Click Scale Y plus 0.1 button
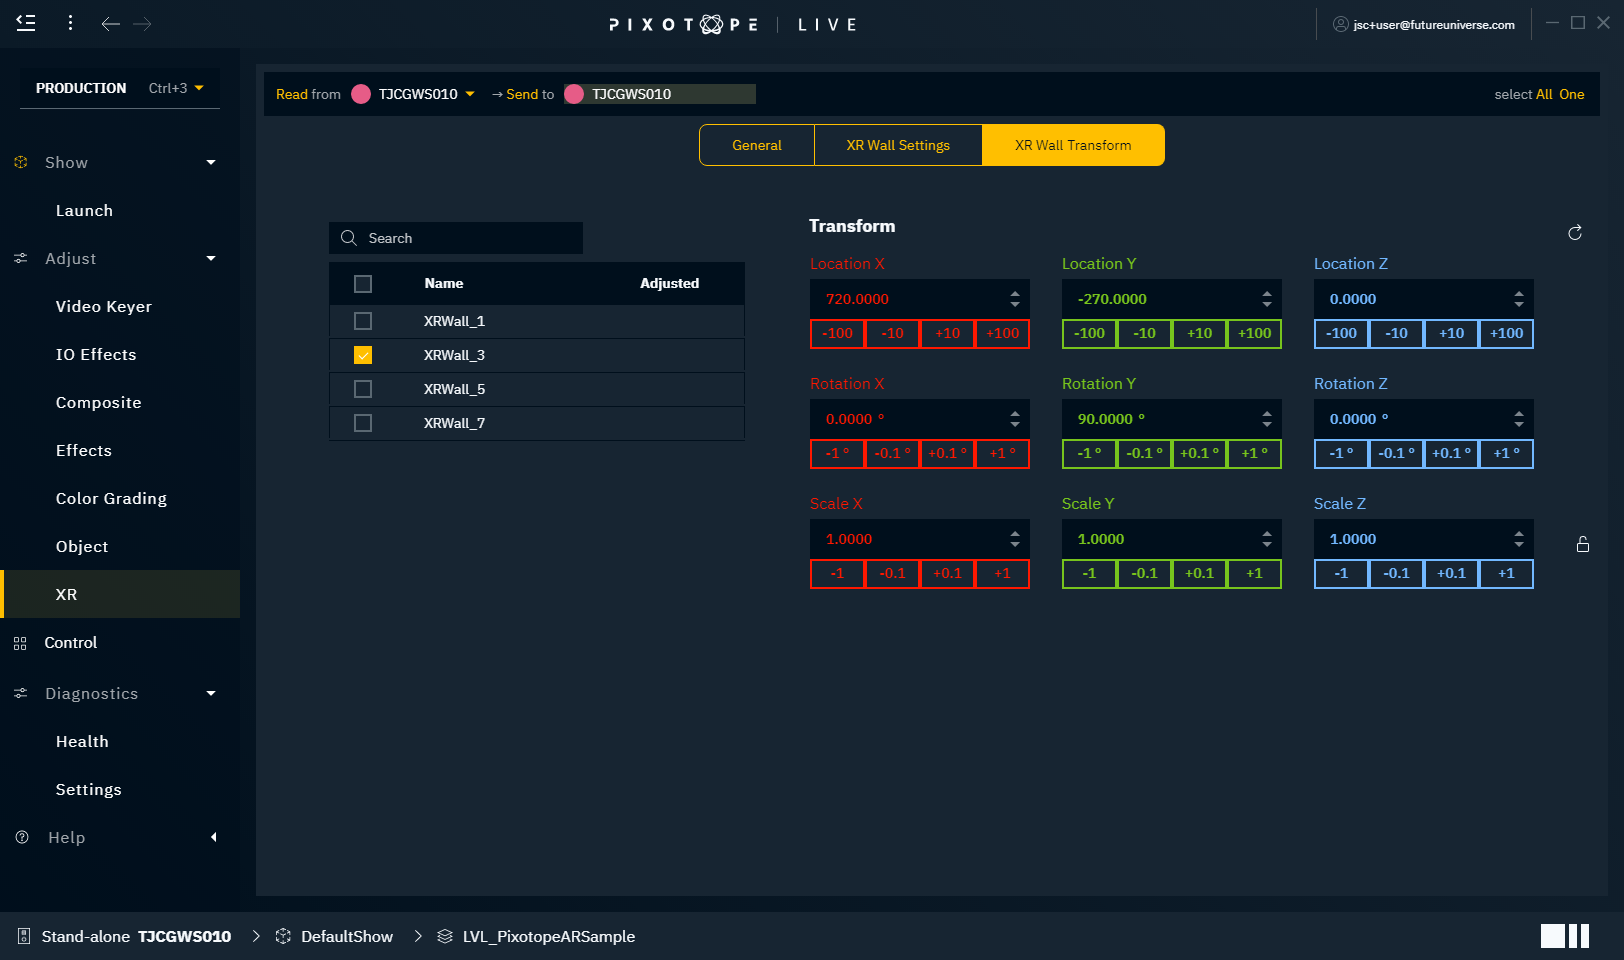This screenshot has height=960, width=1624. (x=1199, y=573)
